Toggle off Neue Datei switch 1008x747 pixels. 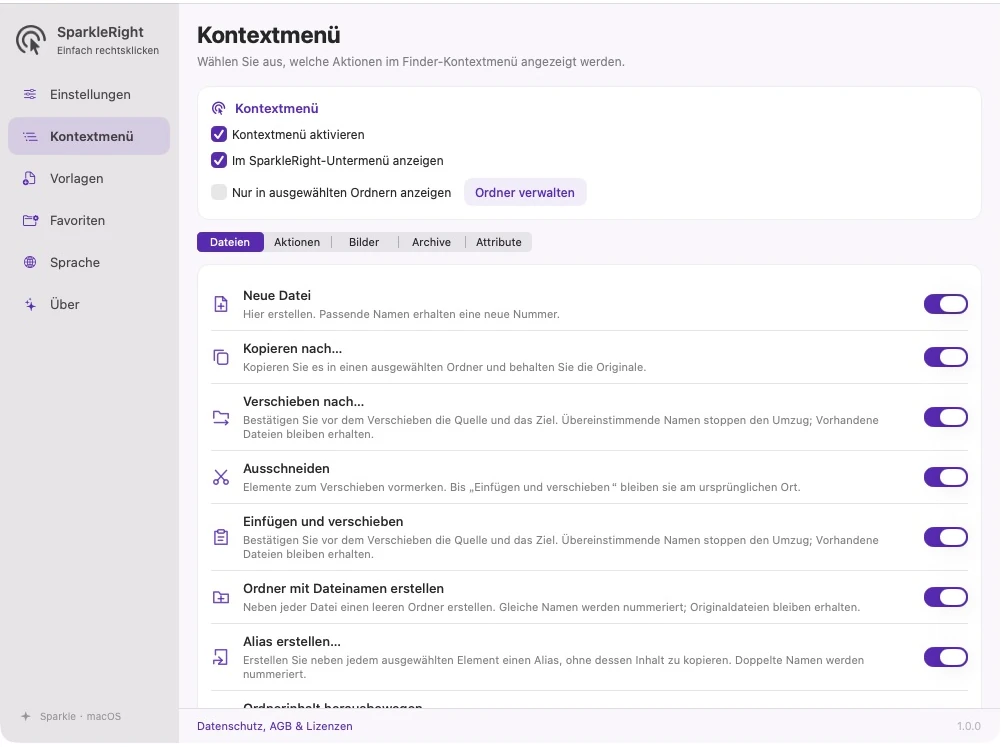(946, 304)
